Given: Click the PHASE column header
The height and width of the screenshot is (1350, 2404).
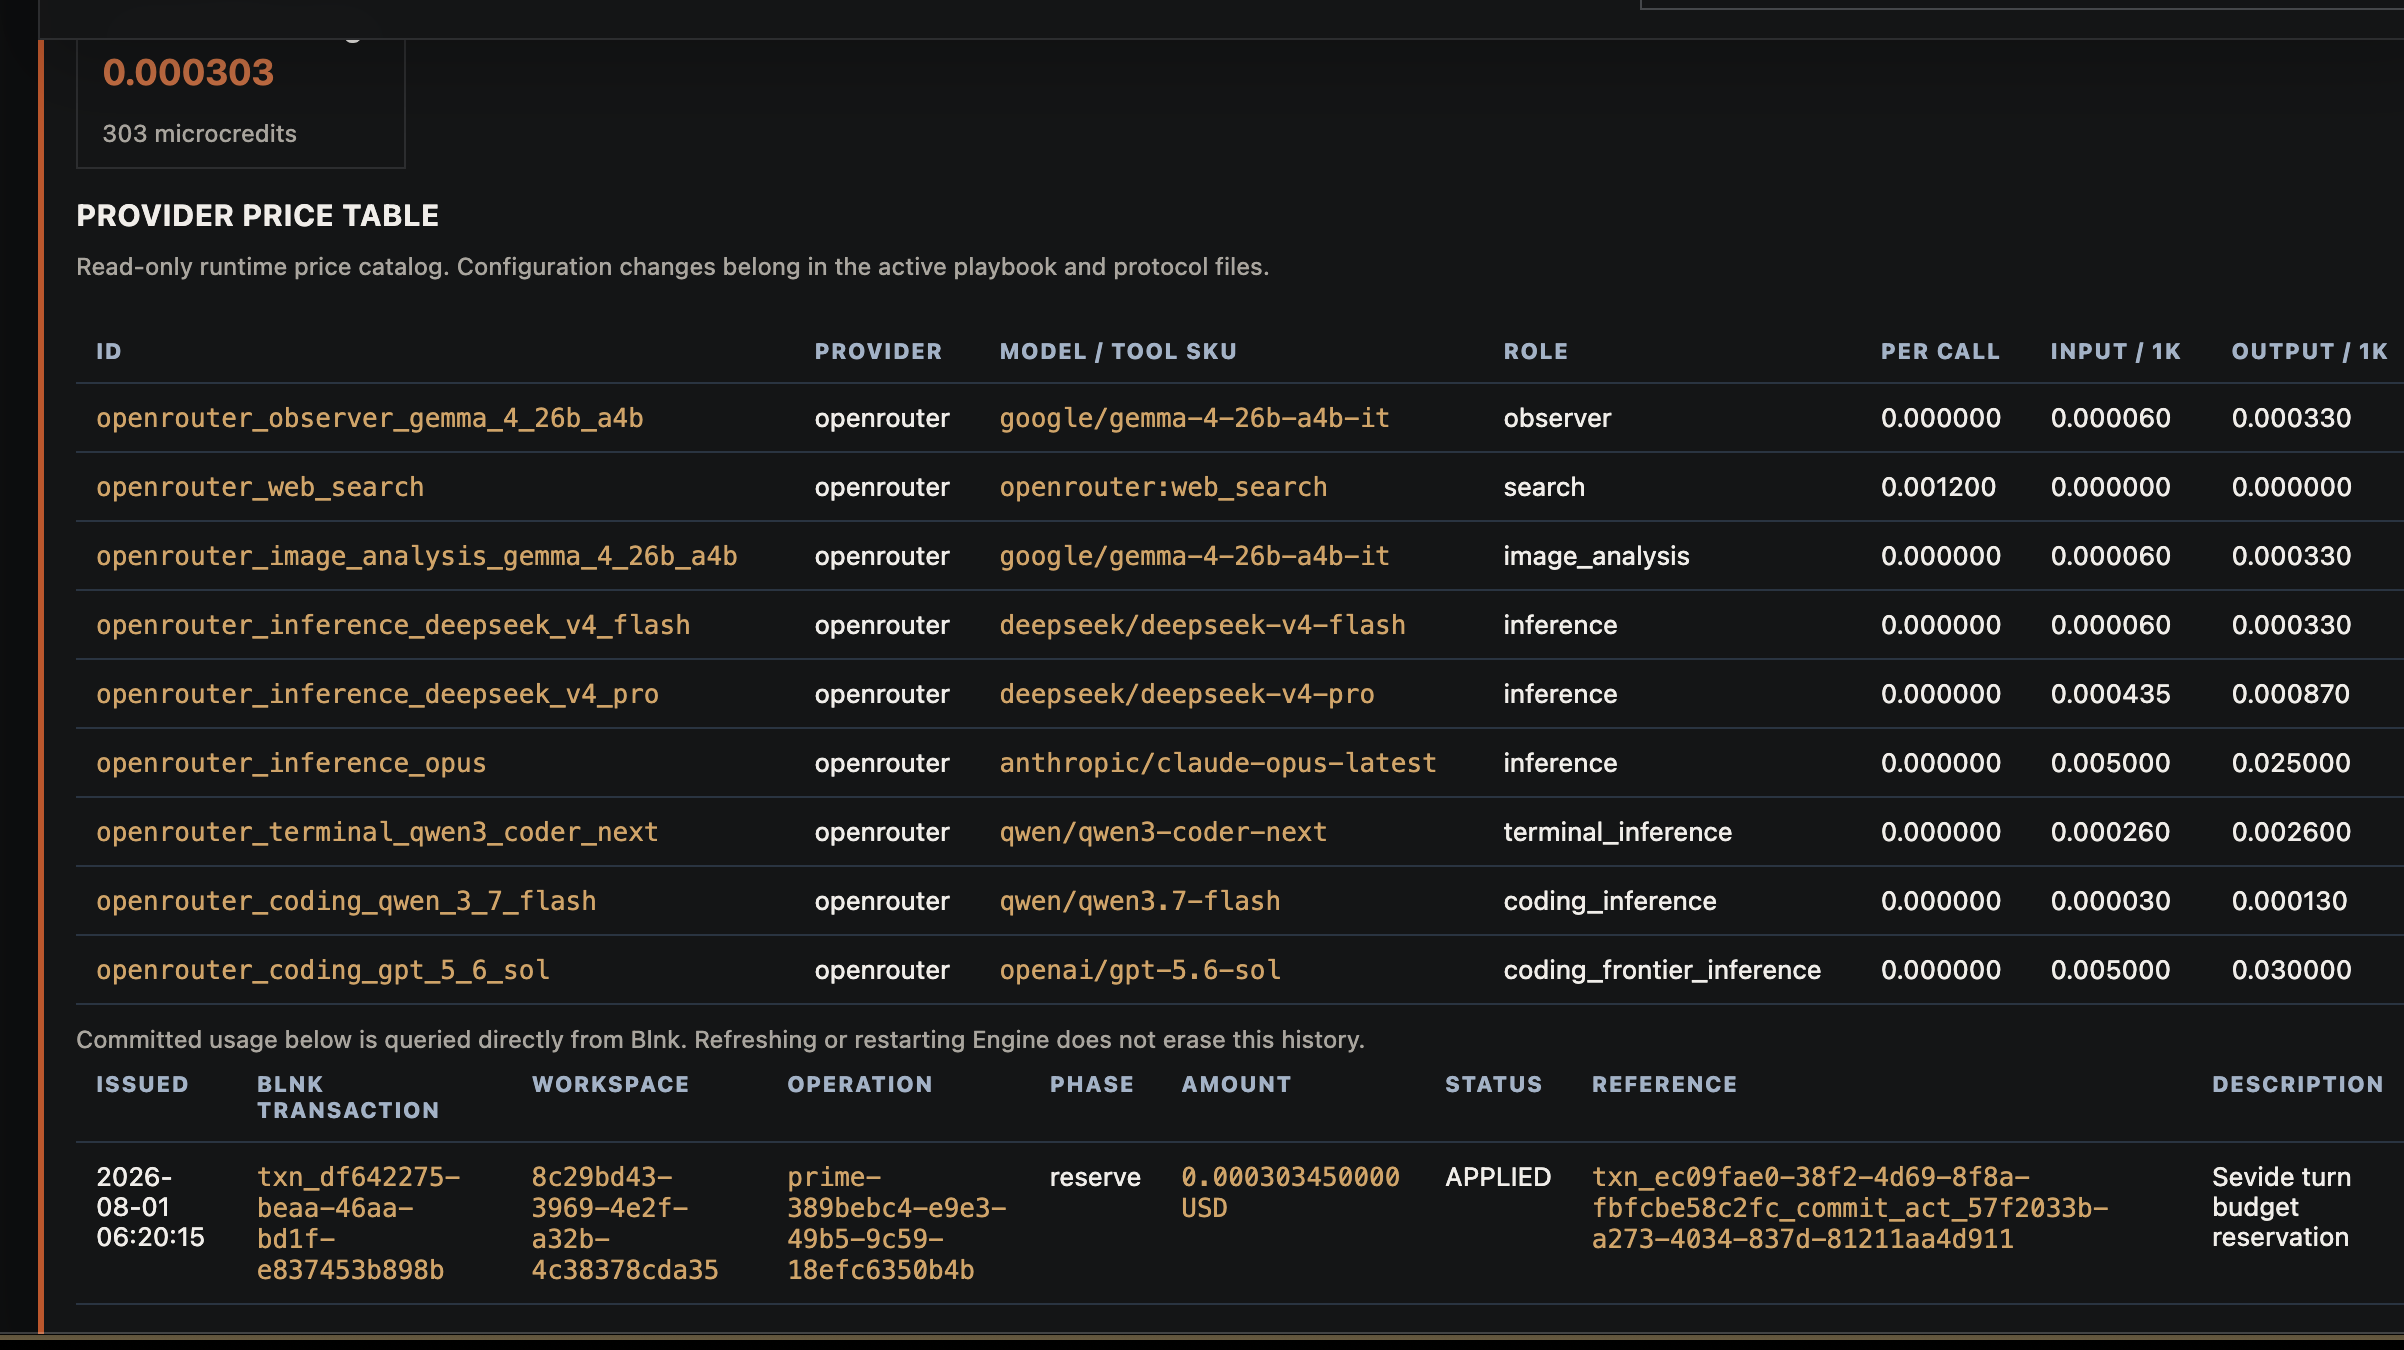Looking at the screenshot, I should click(x=1091, y=1084).
